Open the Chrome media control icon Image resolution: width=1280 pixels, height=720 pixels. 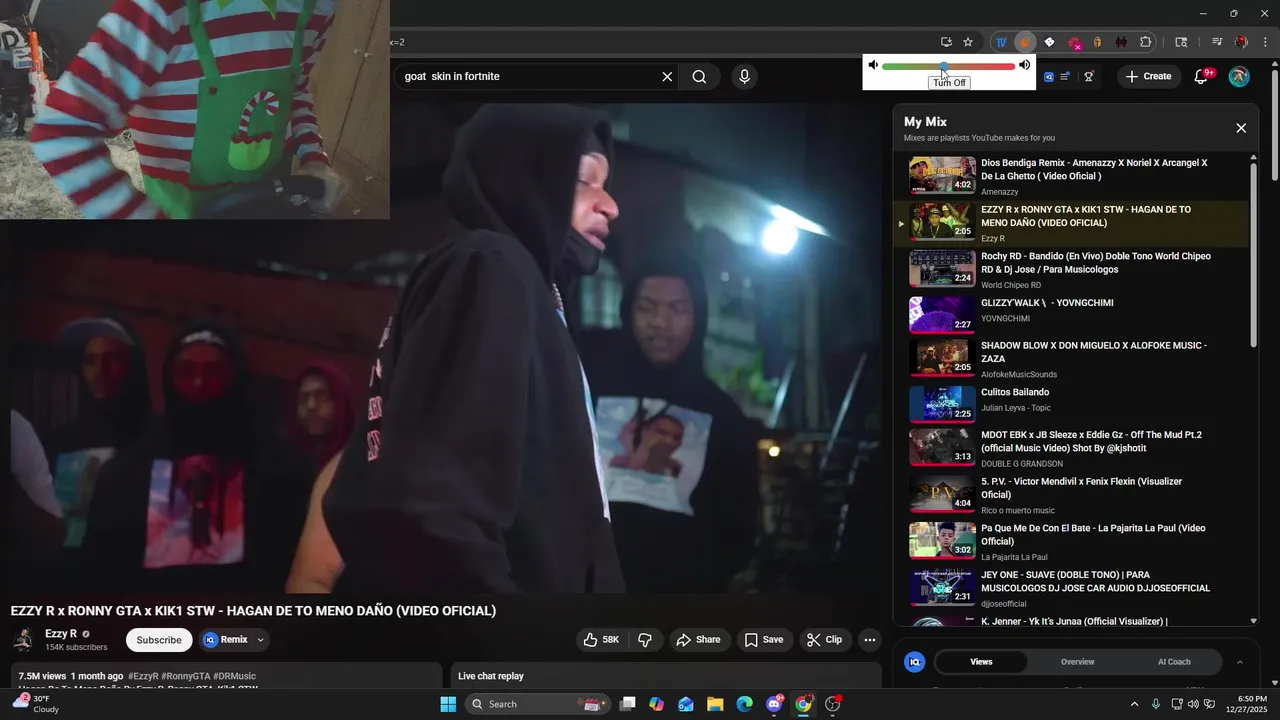(x=1217, y=42)
